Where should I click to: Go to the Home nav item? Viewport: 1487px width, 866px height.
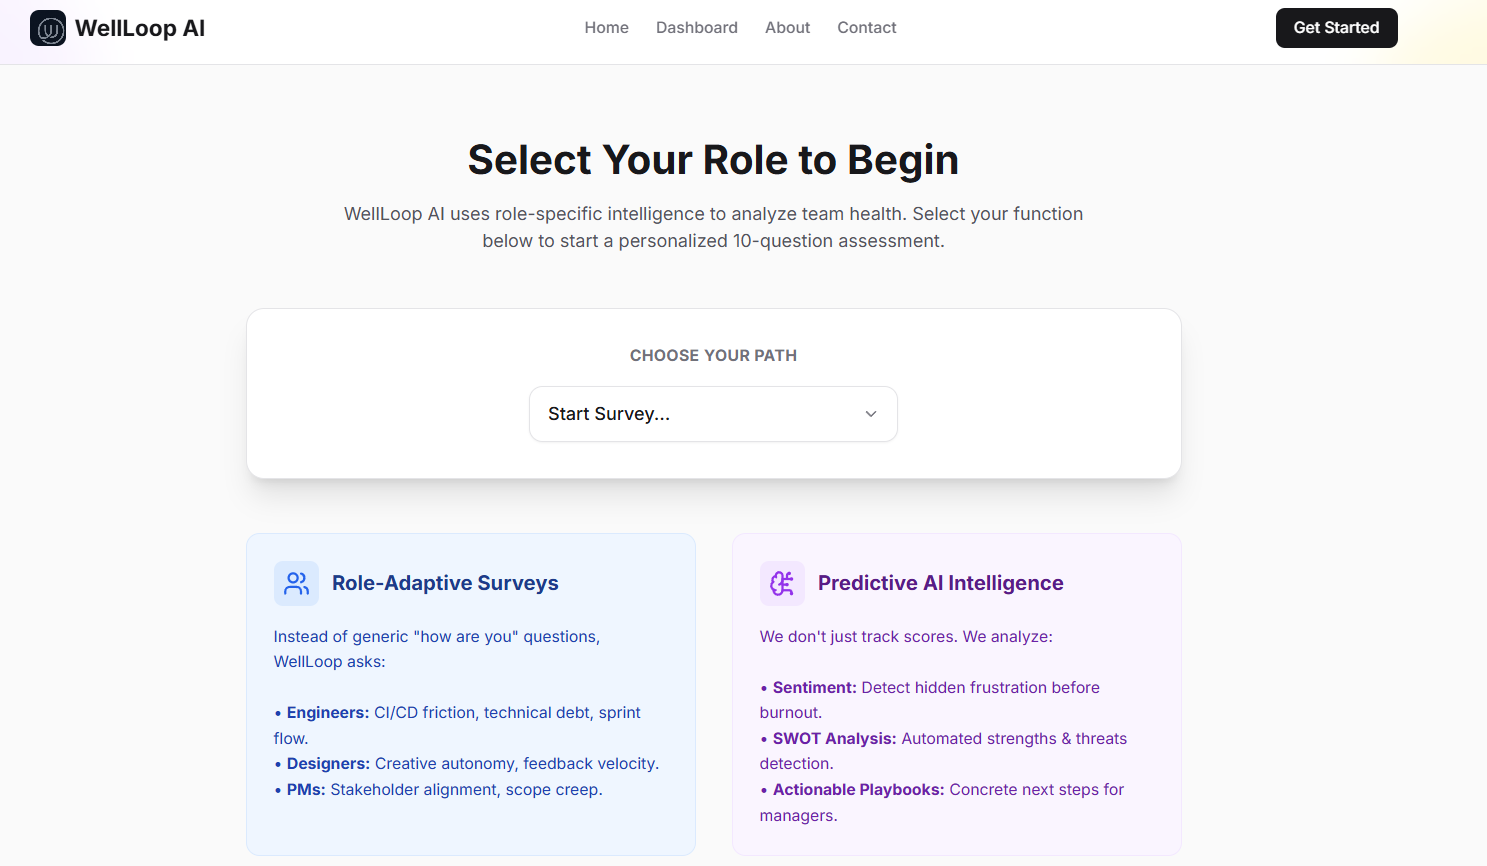pyautogui.click(x=607, y=28)
